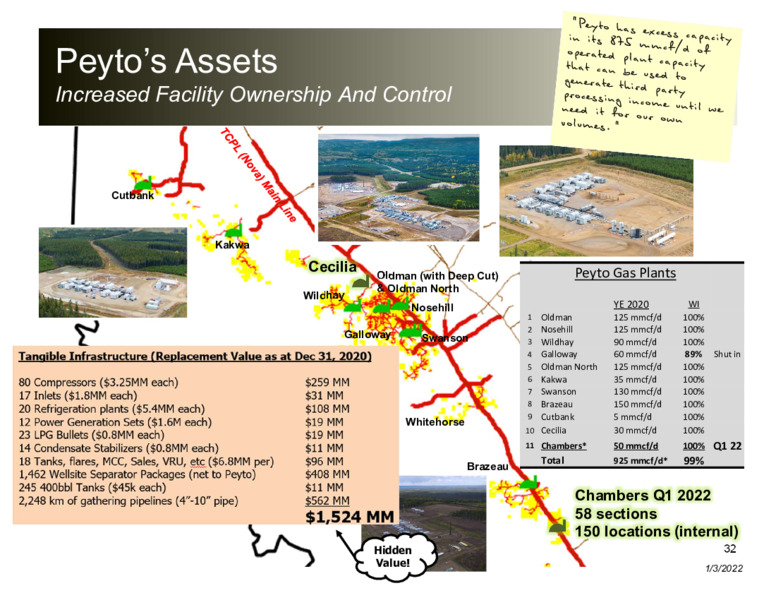Click the large Cecilia map label
Viewport: 776px width, 600px height.
(332, 267)
